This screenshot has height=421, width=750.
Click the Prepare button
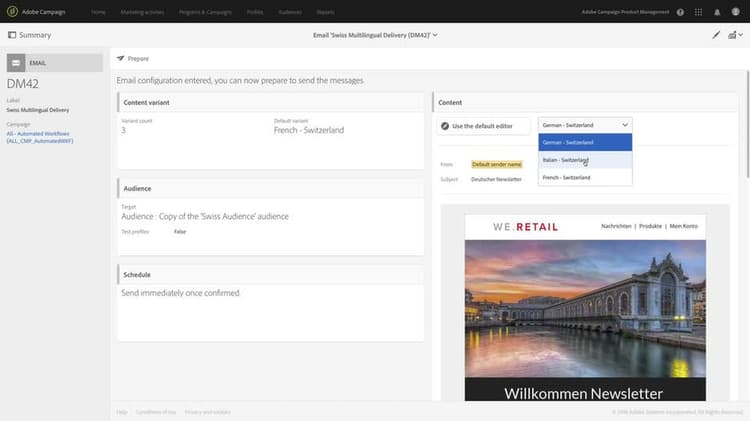point(133,58)
